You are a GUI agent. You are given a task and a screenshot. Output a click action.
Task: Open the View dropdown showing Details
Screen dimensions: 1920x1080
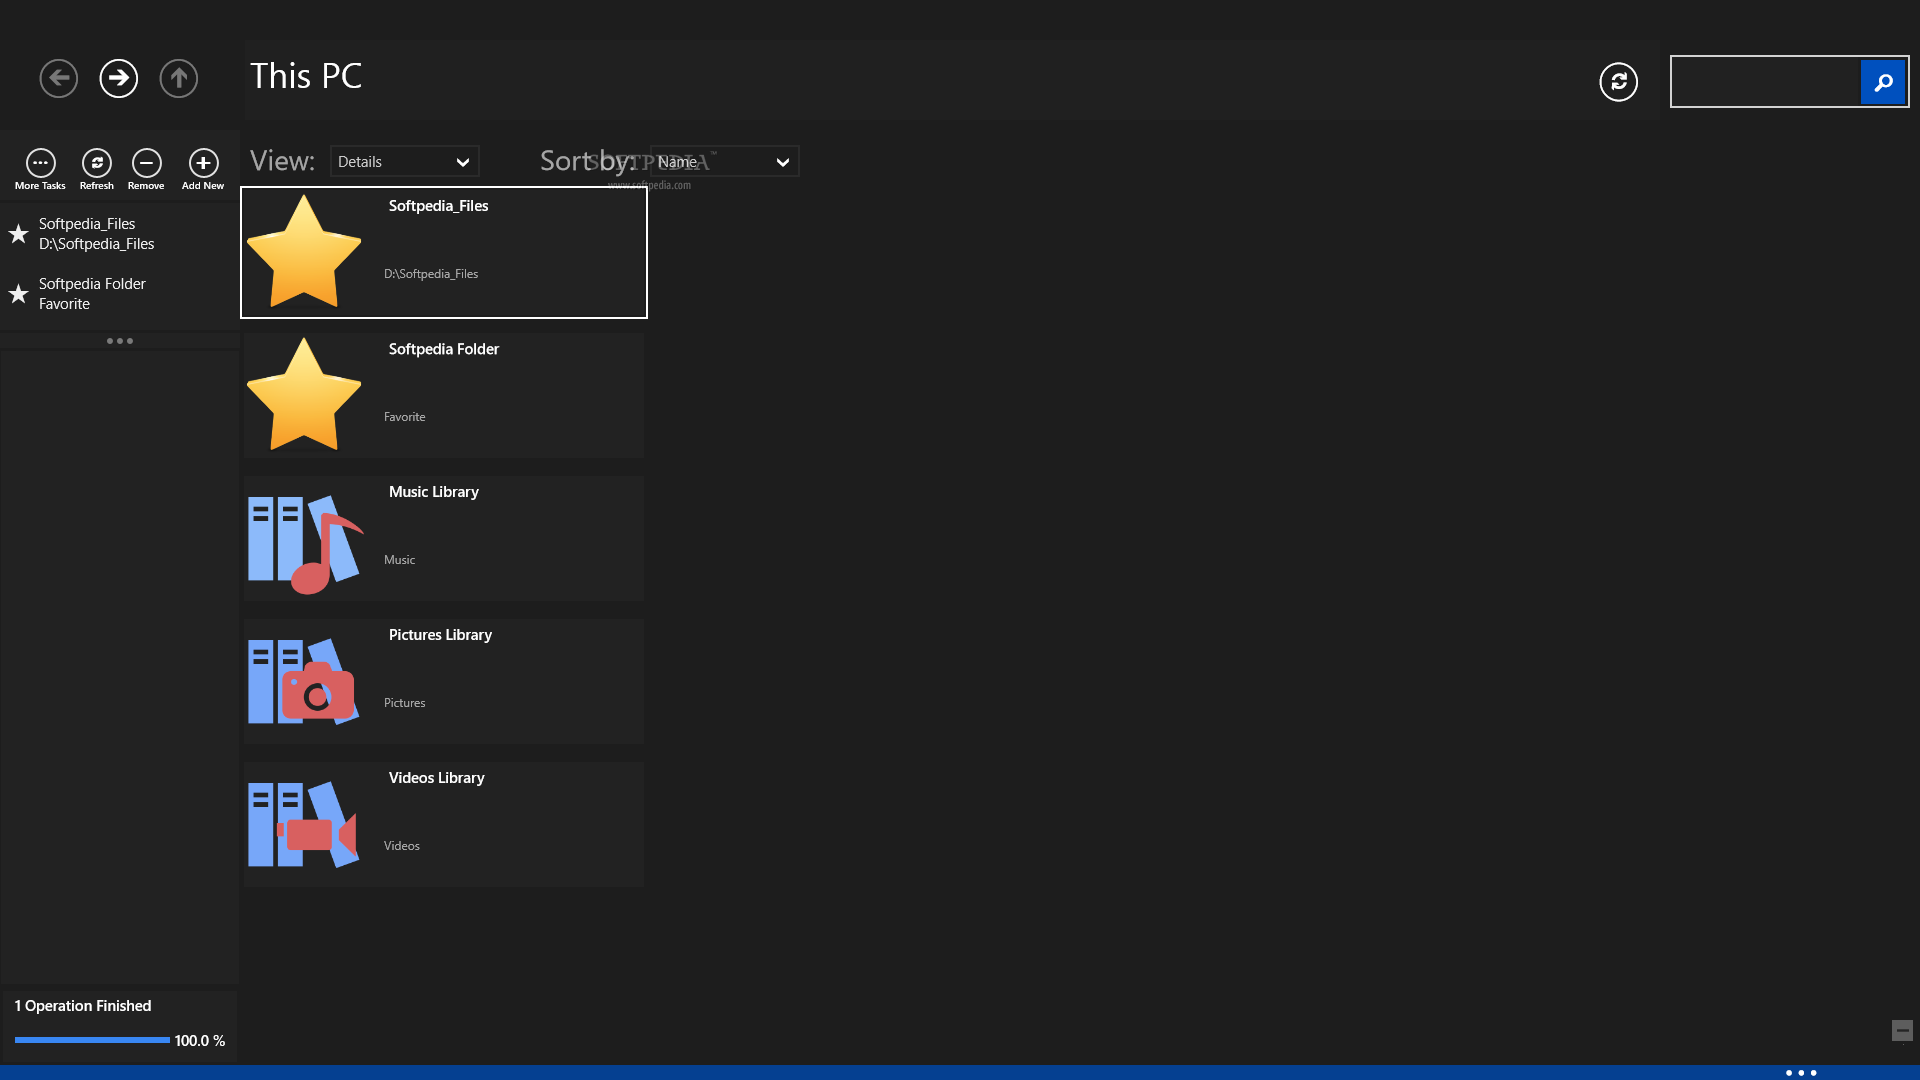(404, 162)
